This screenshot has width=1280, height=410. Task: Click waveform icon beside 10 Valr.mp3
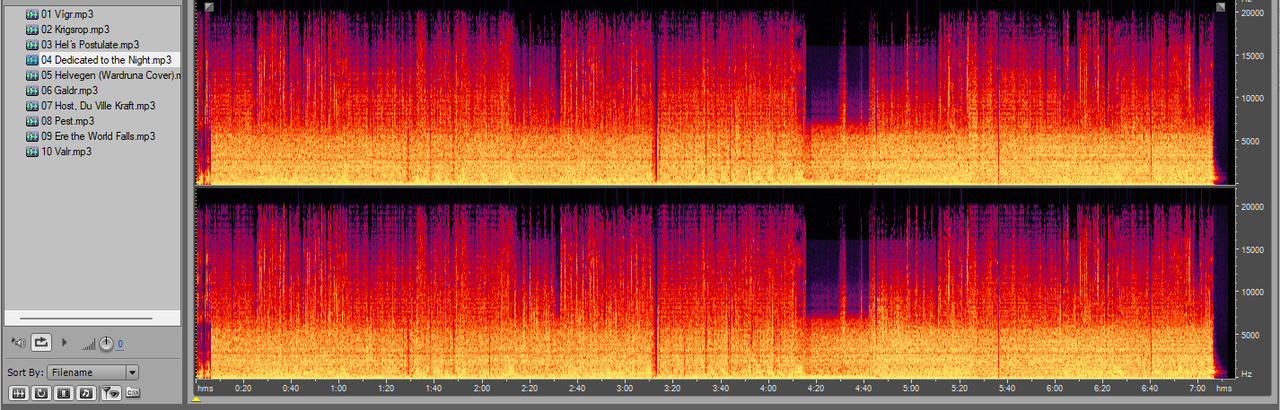pyautogui.click(x=33, y=151)
